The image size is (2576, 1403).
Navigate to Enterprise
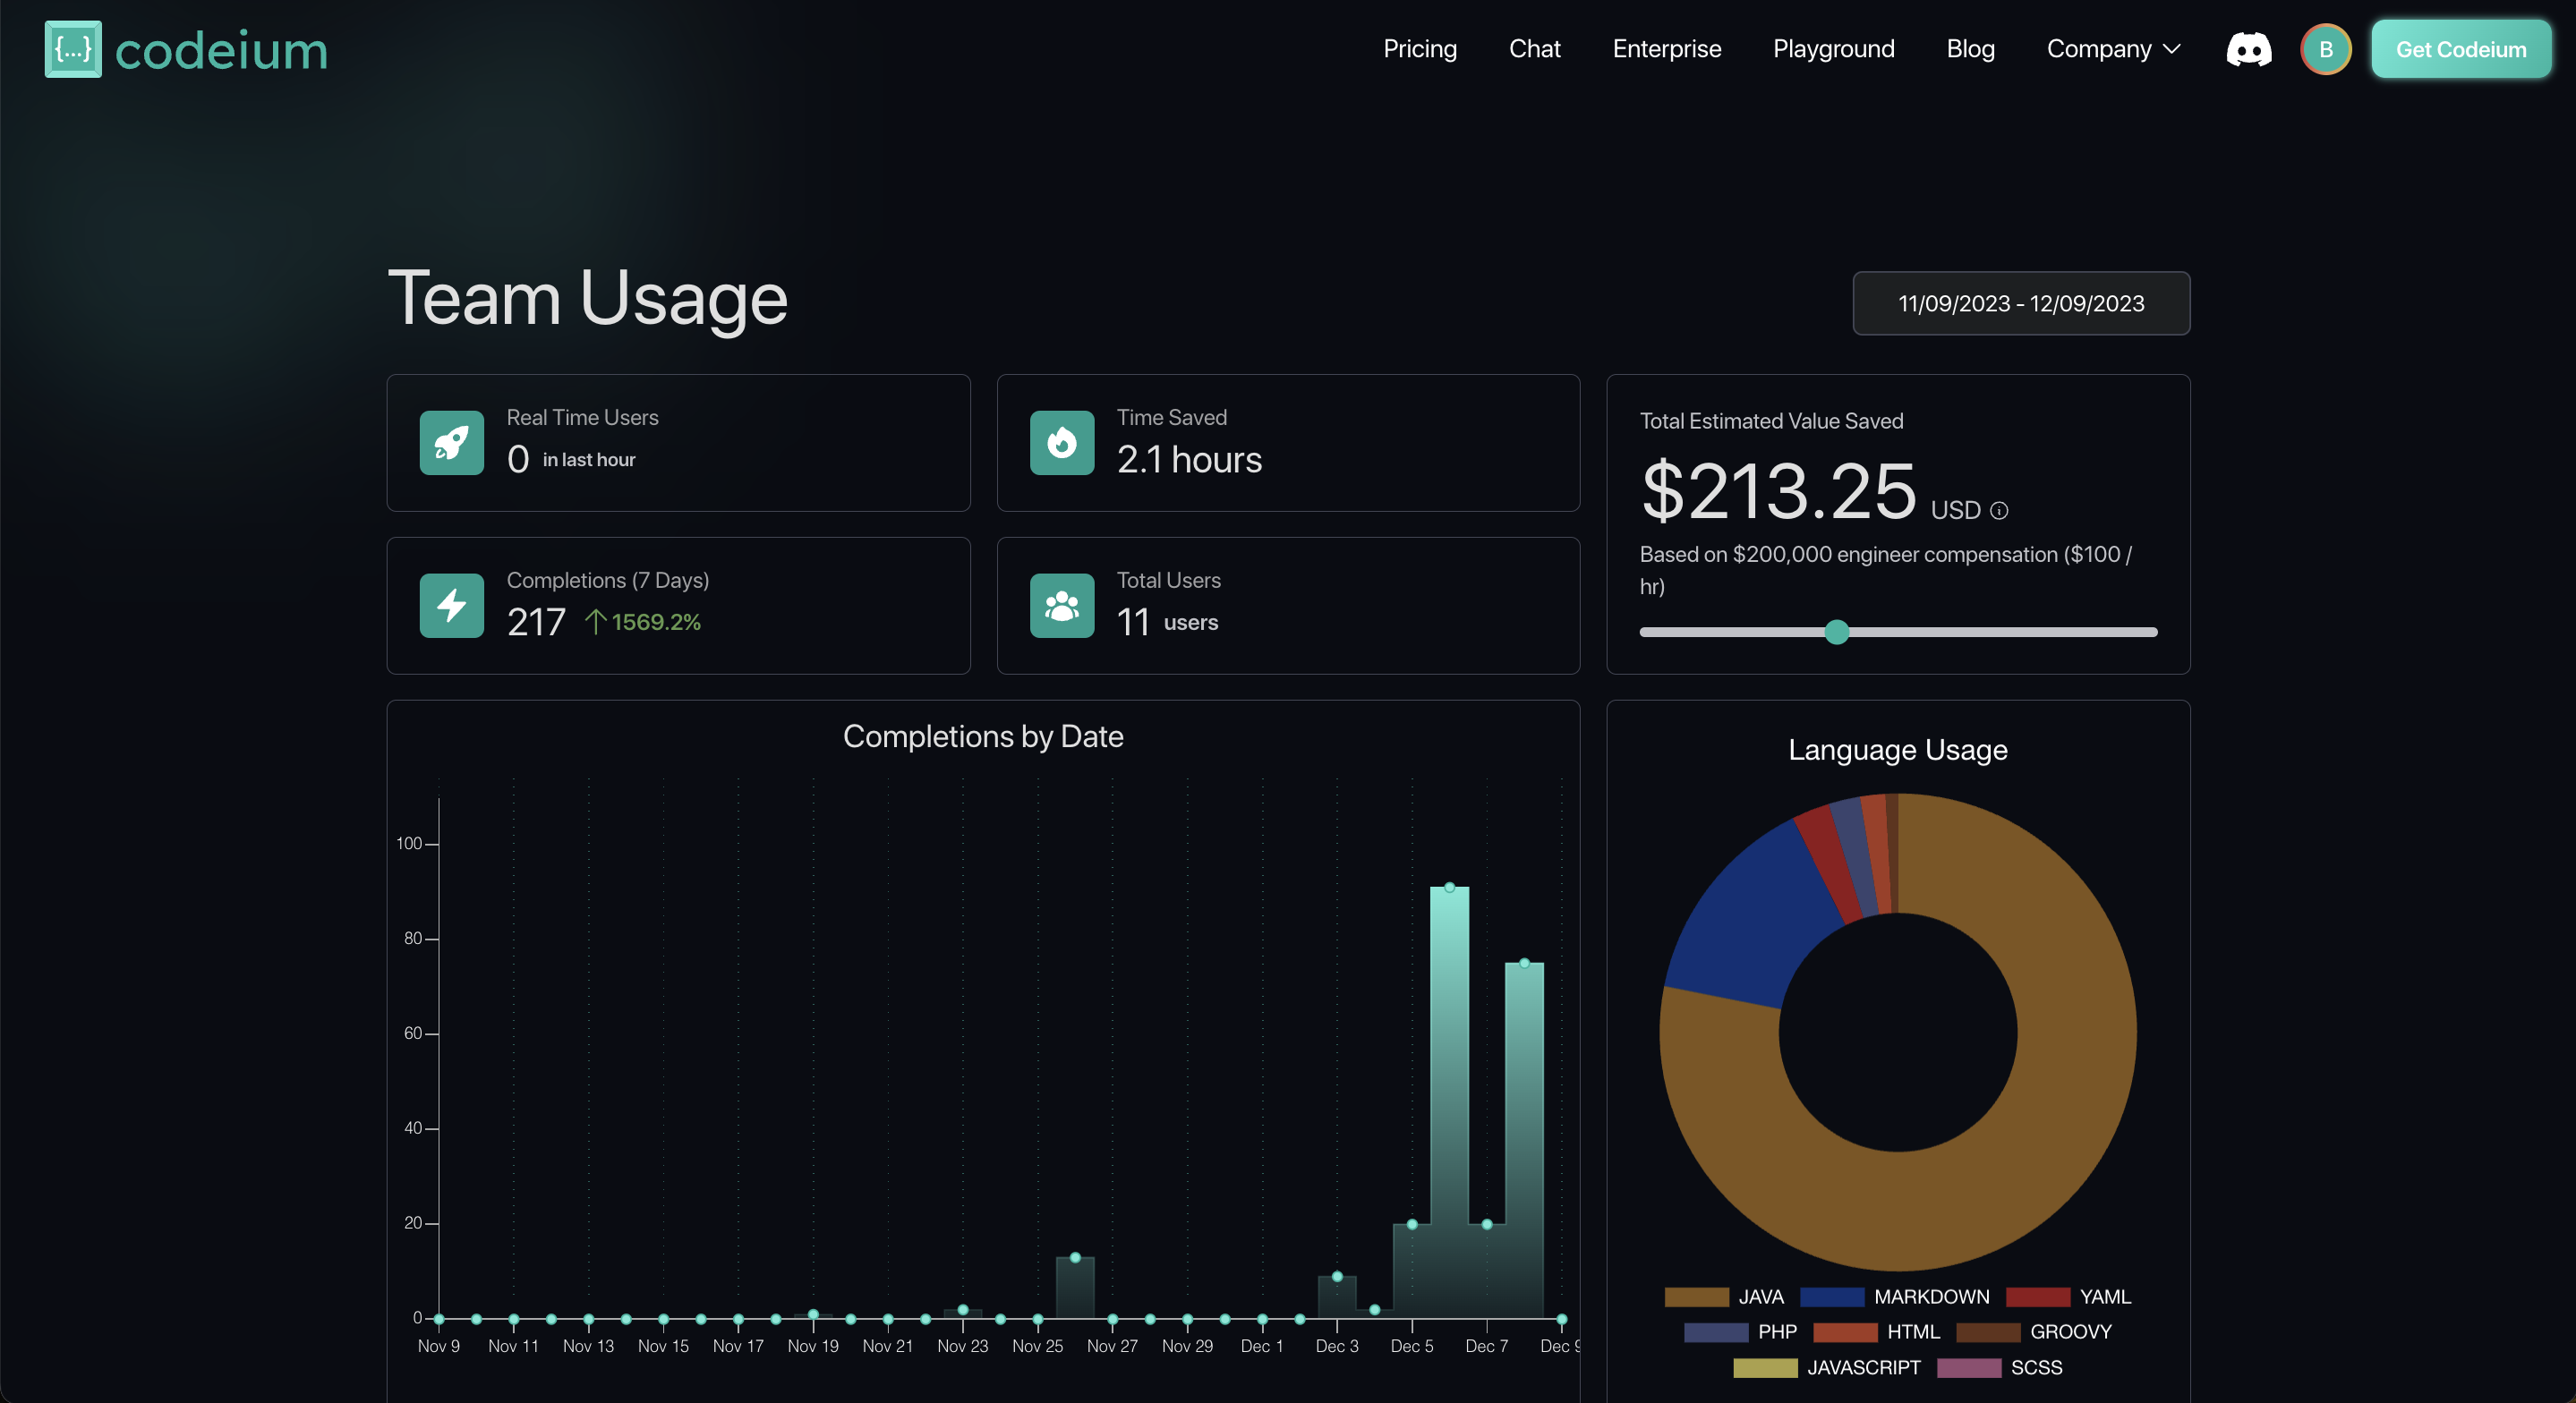[x=1667, y=49]
